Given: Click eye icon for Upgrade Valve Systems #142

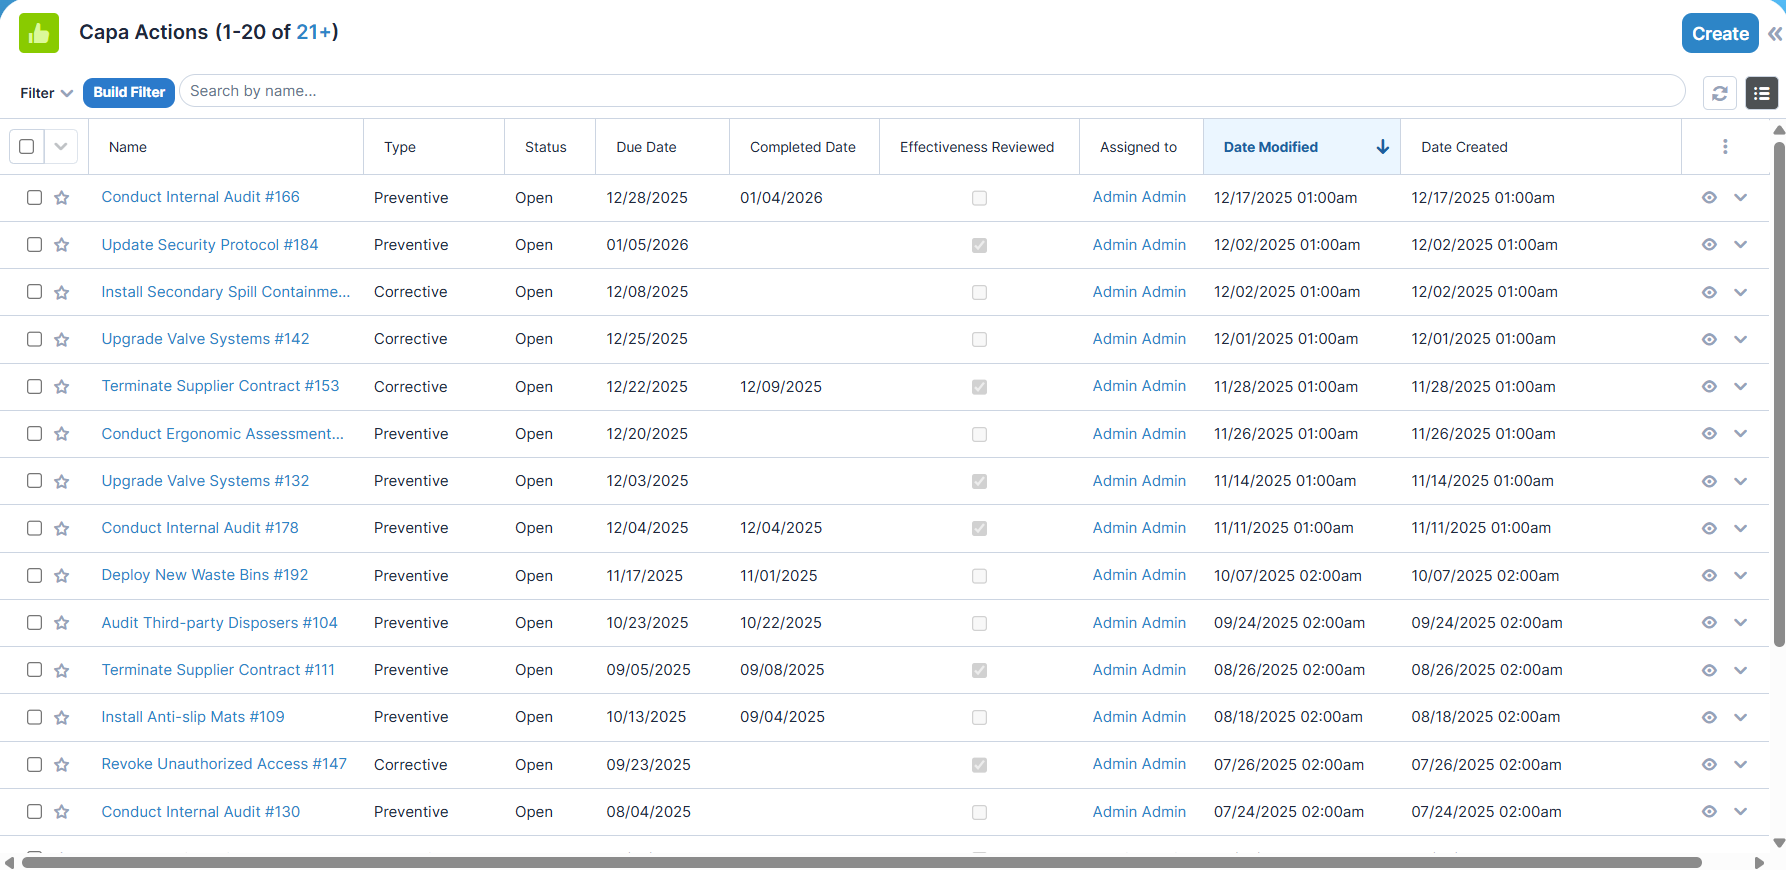Looking at the screenshot, I should pyautogui.click(x=1709, y=339).
